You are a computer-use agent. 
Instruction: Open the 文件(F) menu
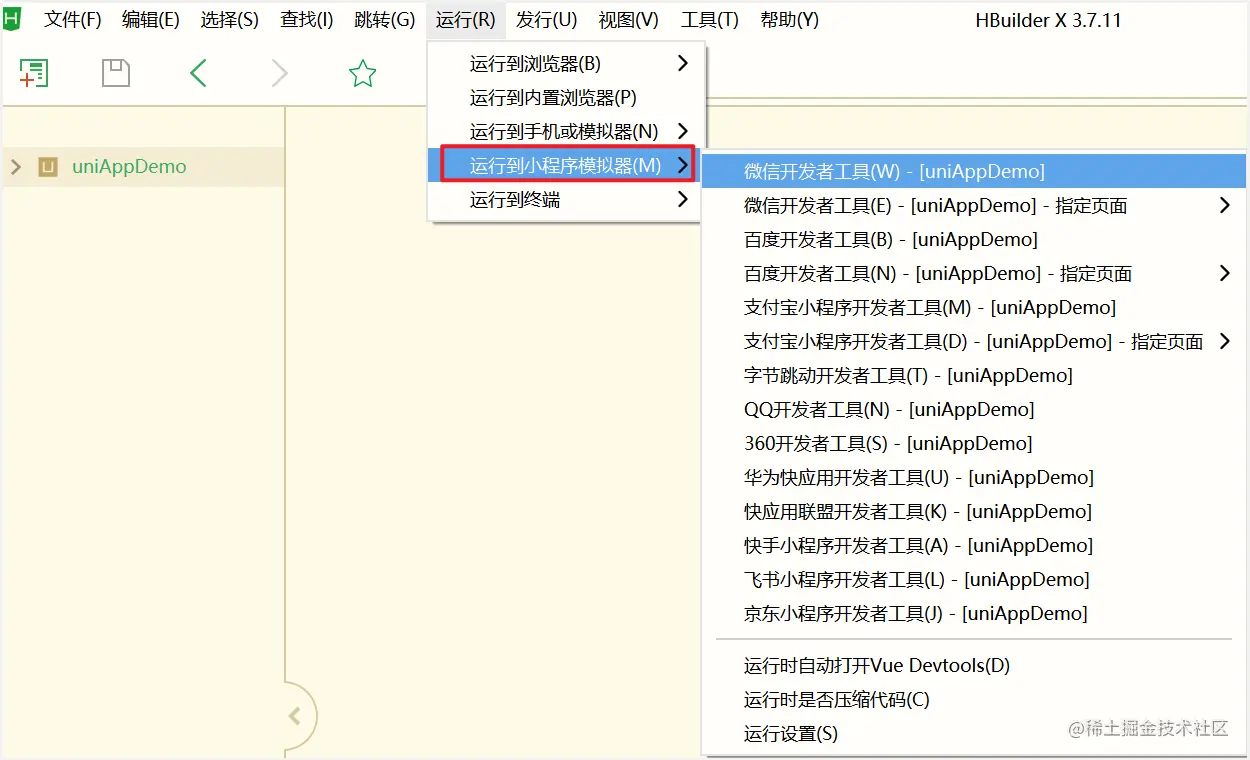[73, 20]
